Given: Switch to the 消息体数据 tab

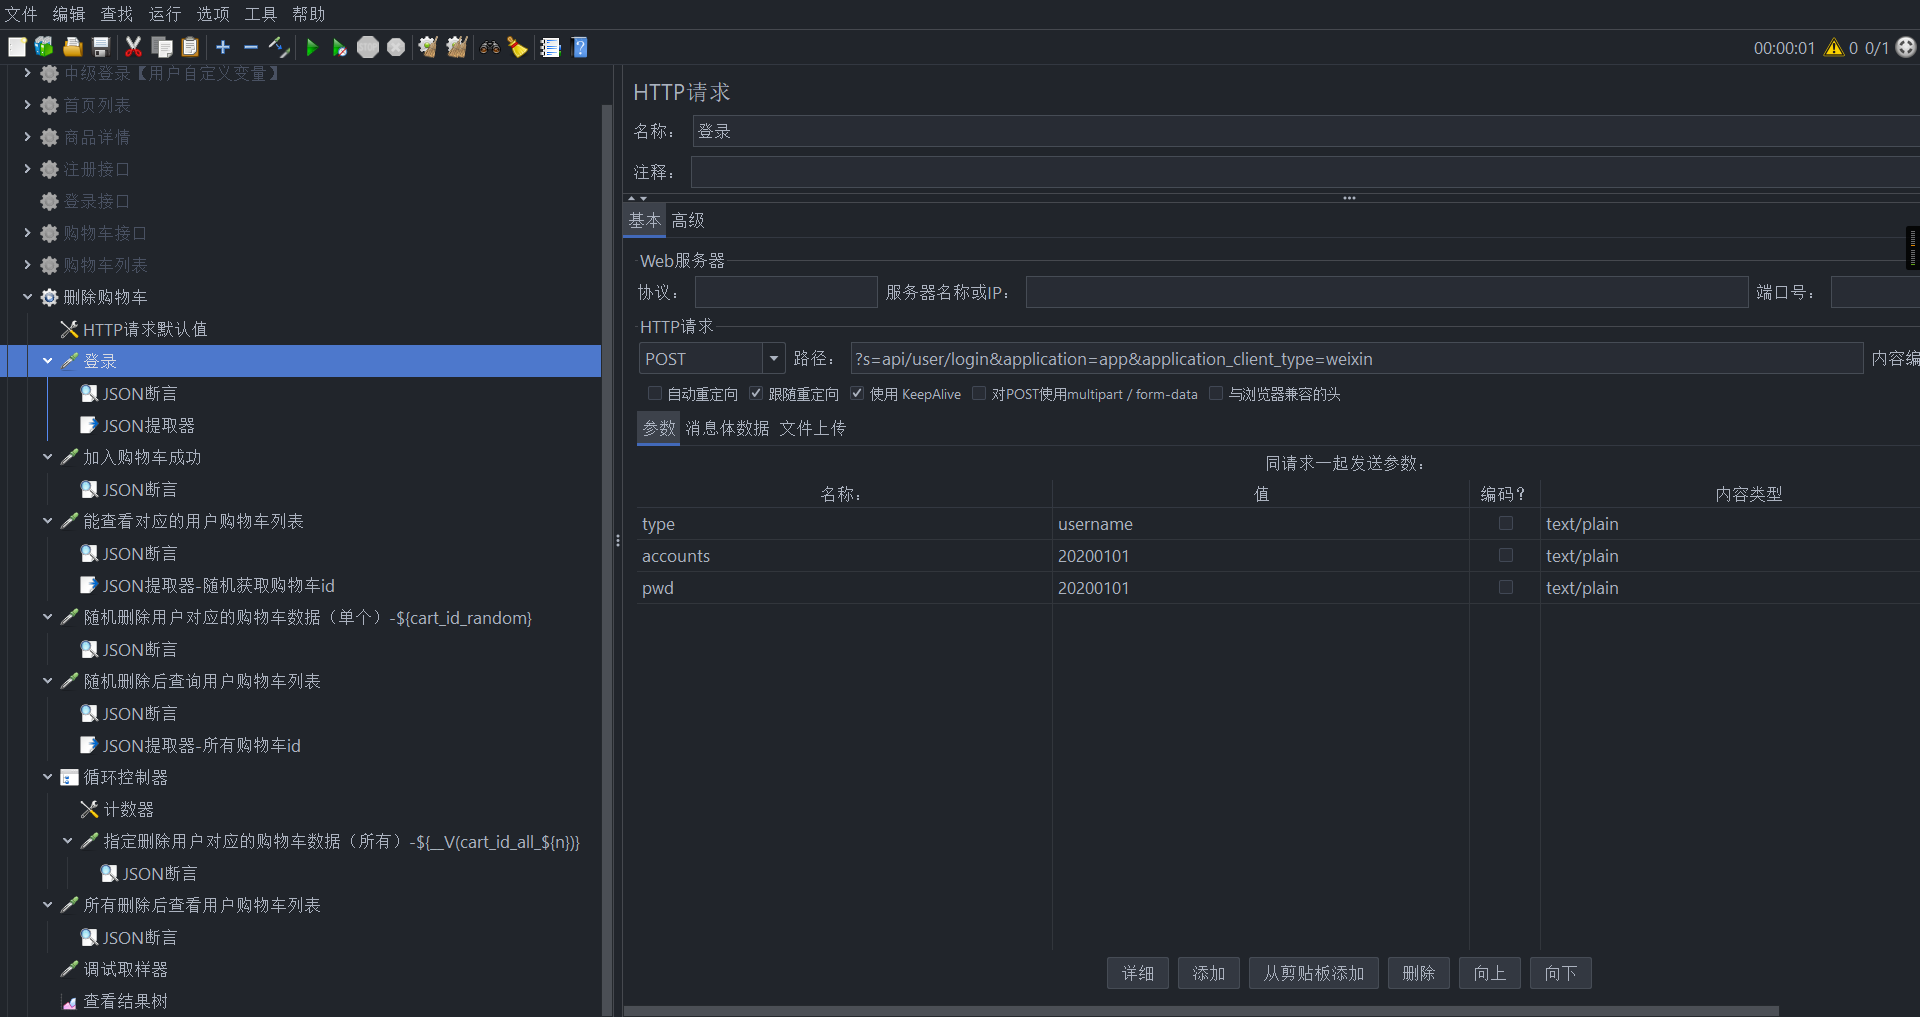Looking at the screenshot, I should (x=727, y=428).
